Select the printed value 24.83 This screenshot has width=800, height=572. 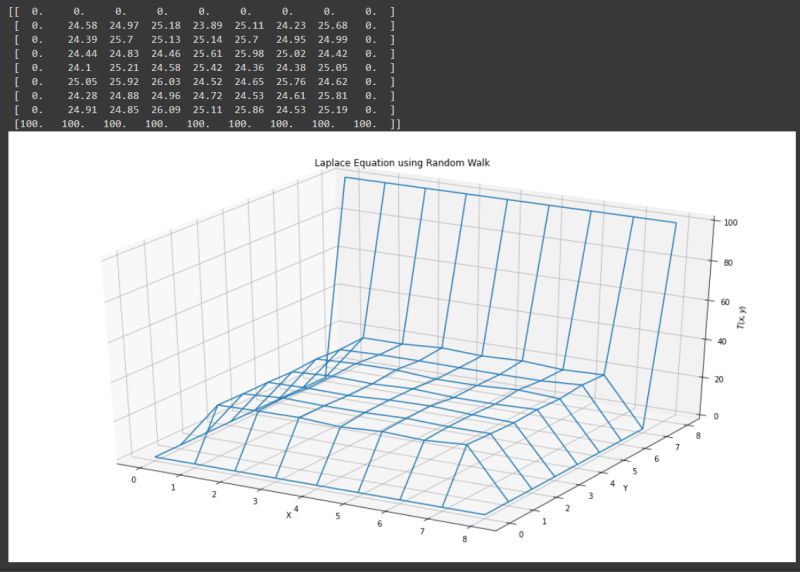point(124,54)
